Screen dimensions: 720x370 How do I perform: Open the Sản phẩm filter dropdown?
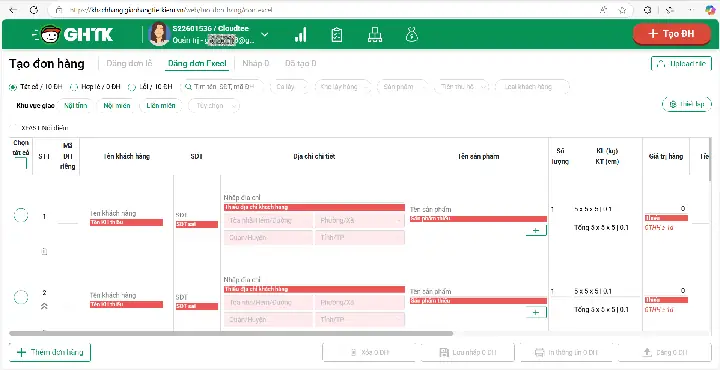point(402,87)
